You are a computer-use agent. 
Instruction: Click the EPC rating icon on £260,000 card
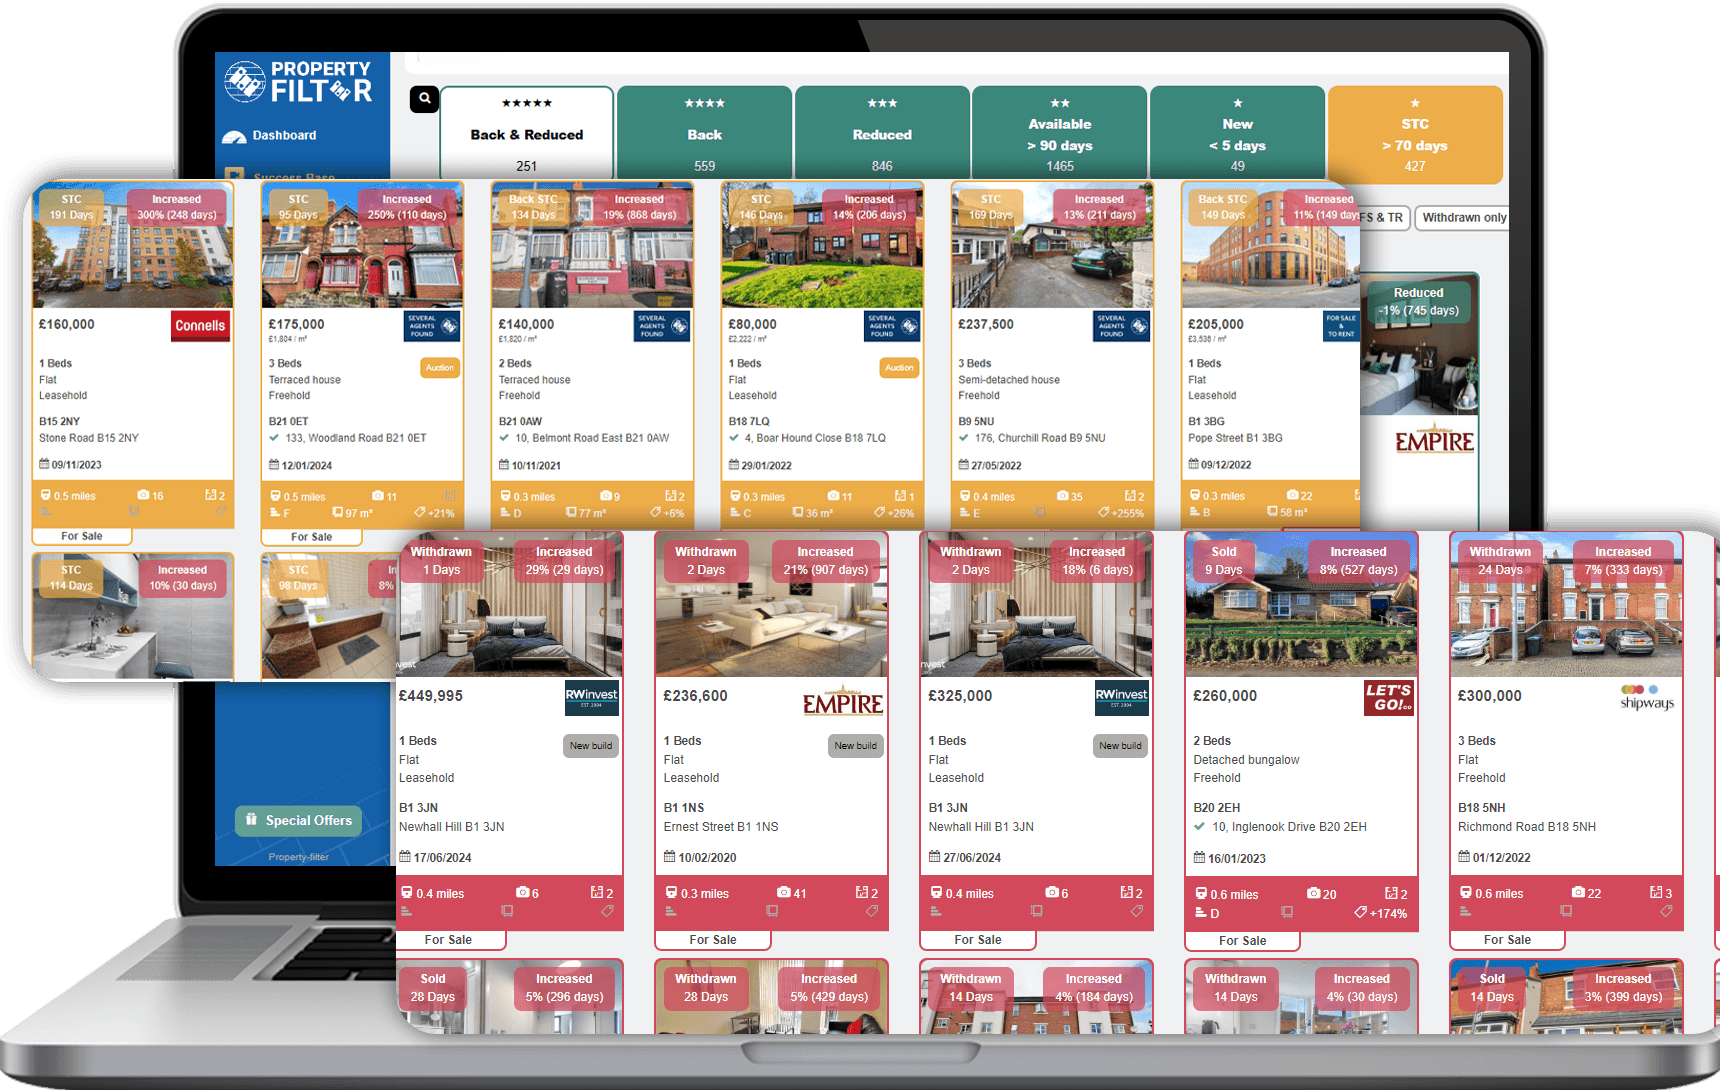coord(1201,912)
